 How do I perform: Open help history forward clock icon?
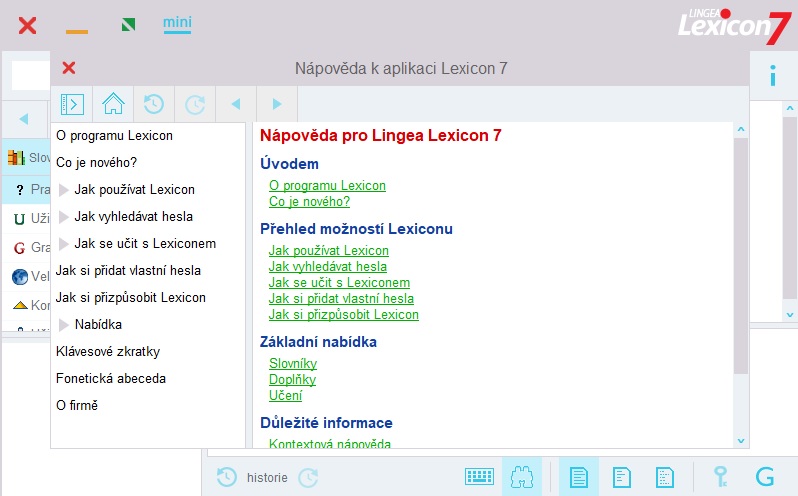[x=195, y=104]
